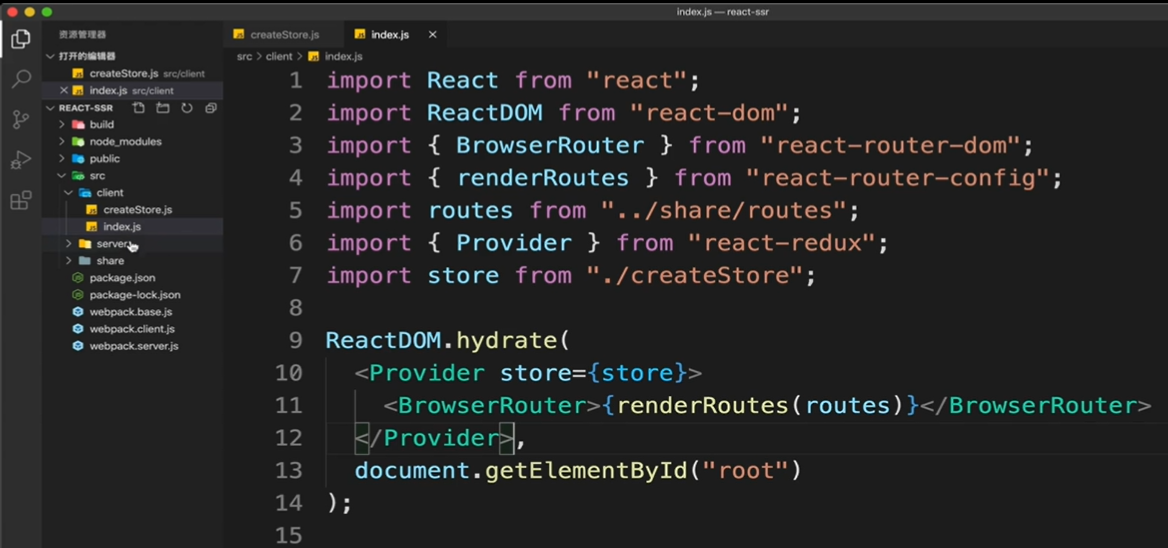Close the window with red button
Image resolution: width=1168 pixels, height=548 pixels.
12,12
